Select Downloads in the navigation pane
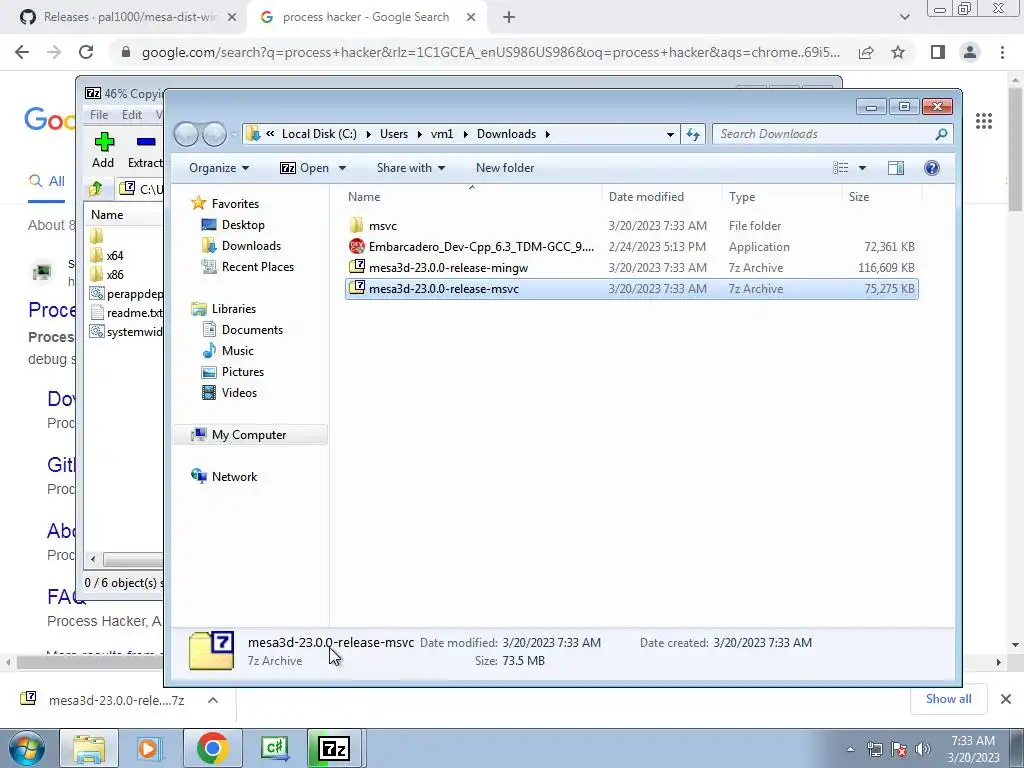The height and width of the screenshot is (768, 1024). coord(251,246)
